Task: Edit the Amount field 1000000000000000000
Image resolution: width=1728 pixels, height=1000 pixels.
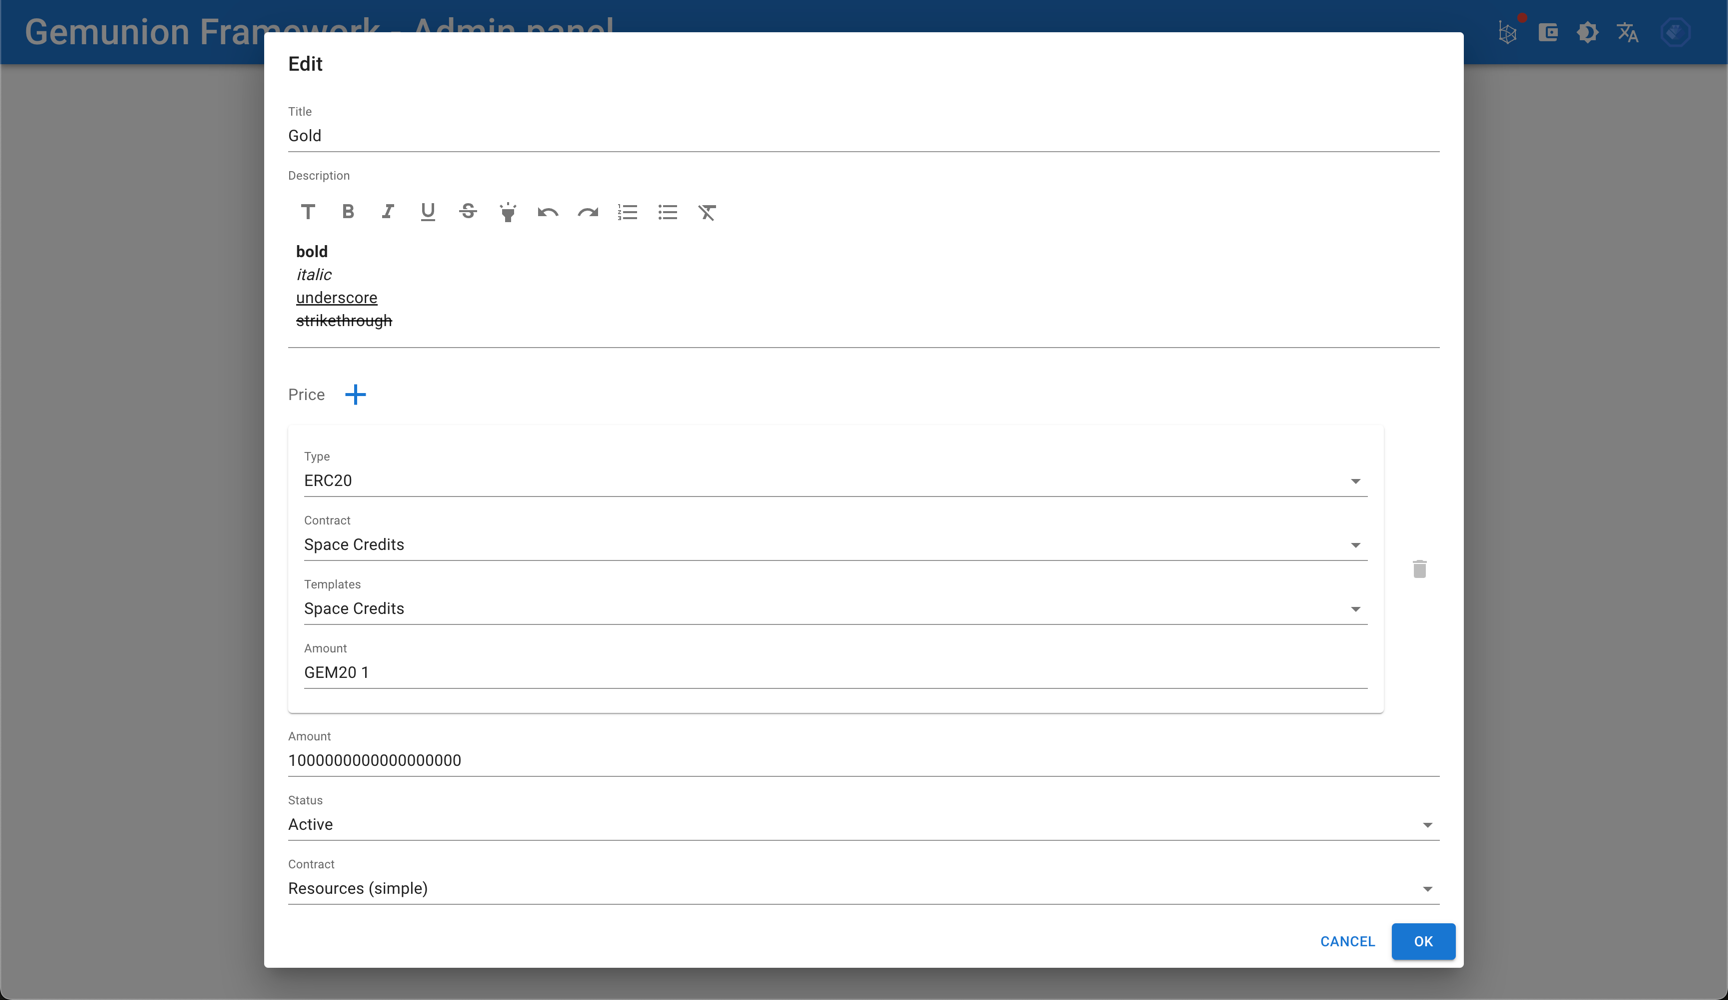Action: [864, 761]
